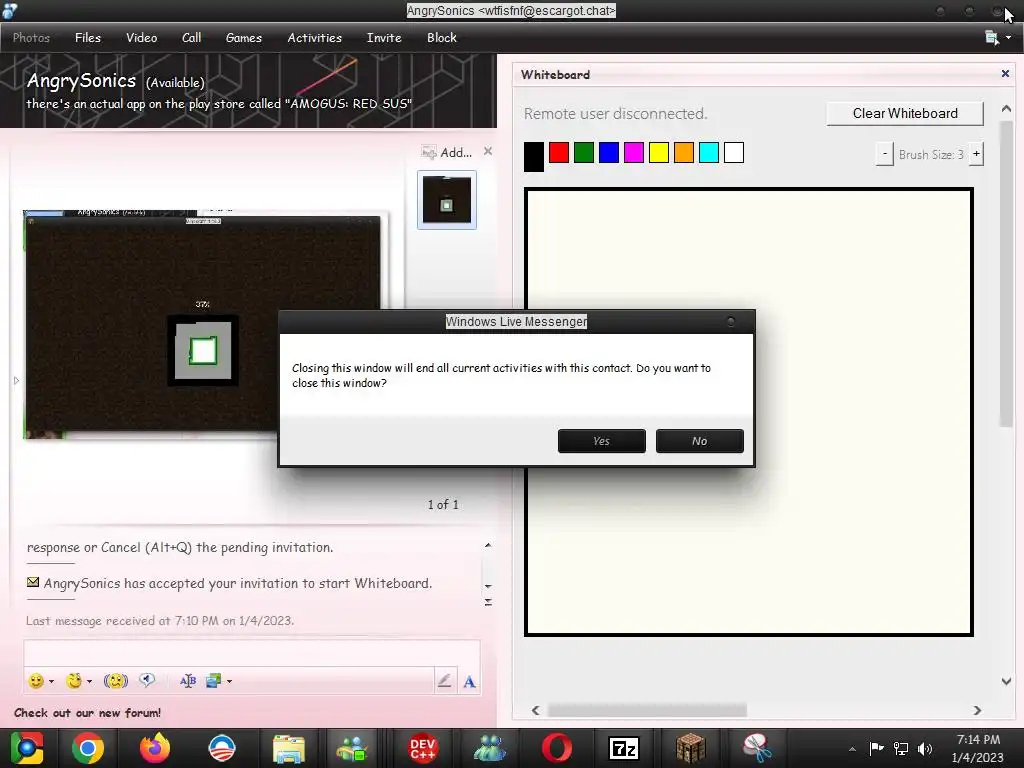Viewport: 1024px width, 768px height.
Task: Open Dev-C++ from the taskbar
Action: click(x=423, y=748)
